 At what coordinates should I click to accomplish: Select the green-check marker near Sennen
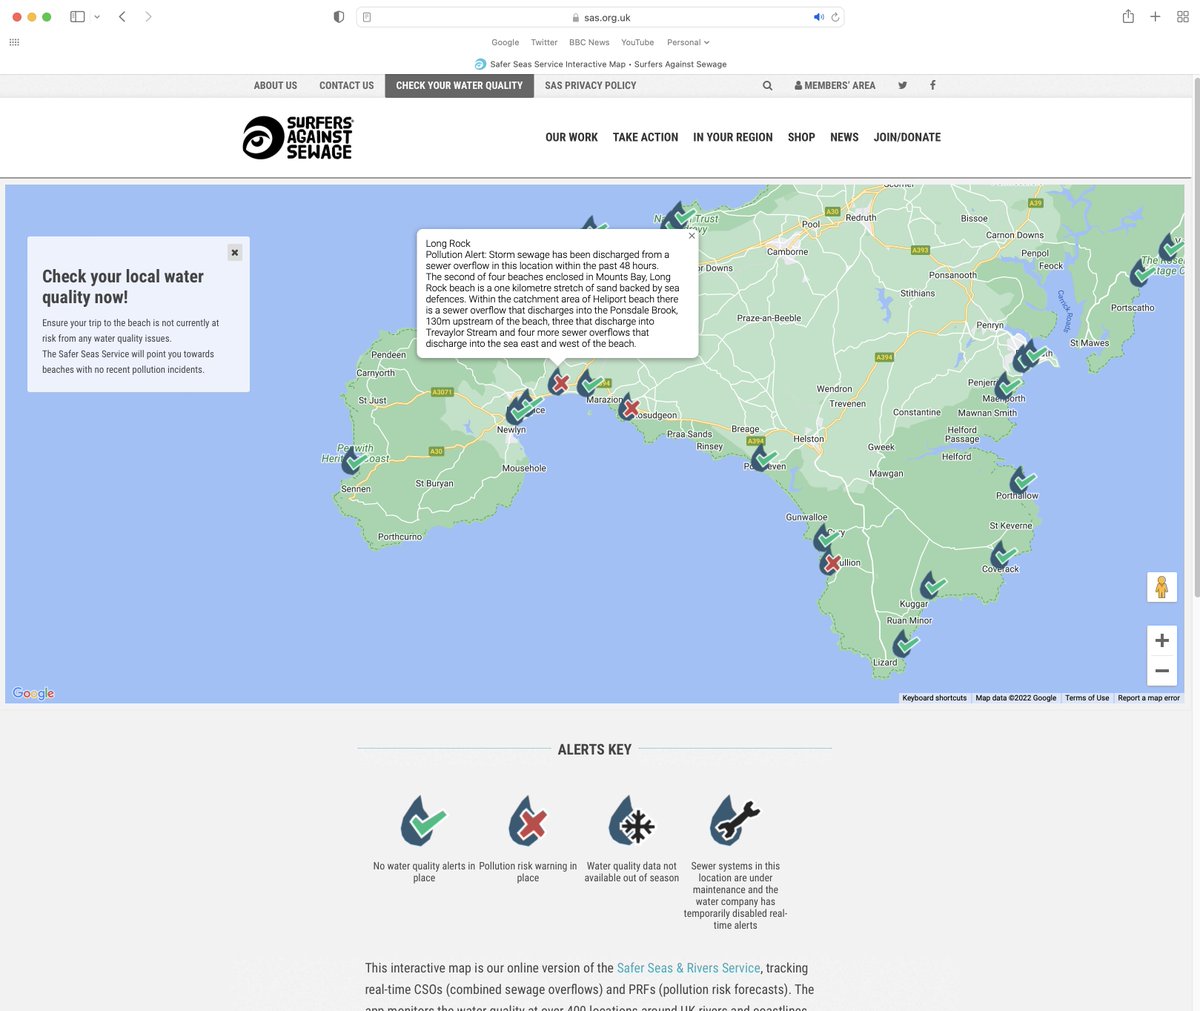(x=353, y=461)
